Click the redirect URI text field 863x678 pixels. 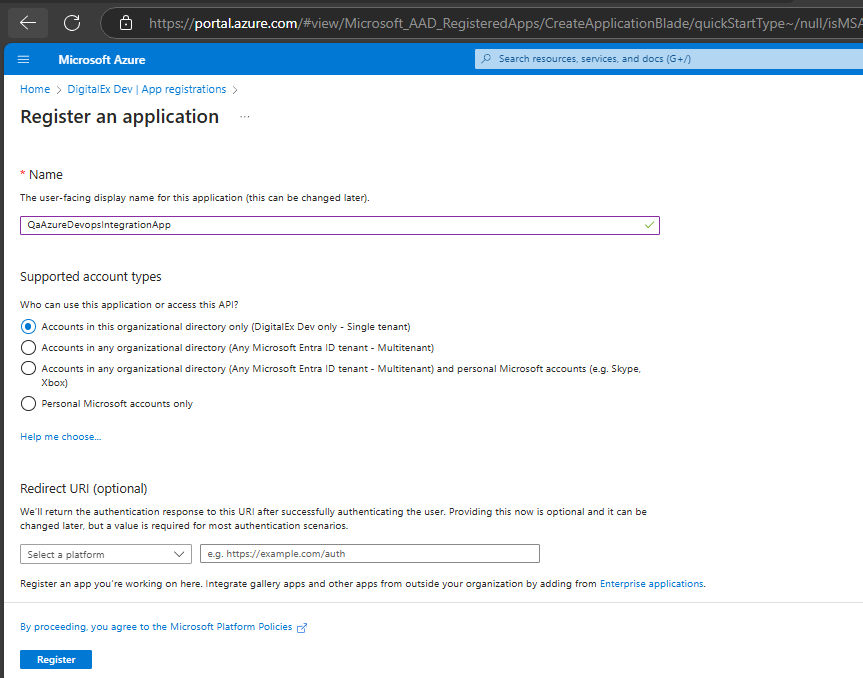(x=369, y=554)
